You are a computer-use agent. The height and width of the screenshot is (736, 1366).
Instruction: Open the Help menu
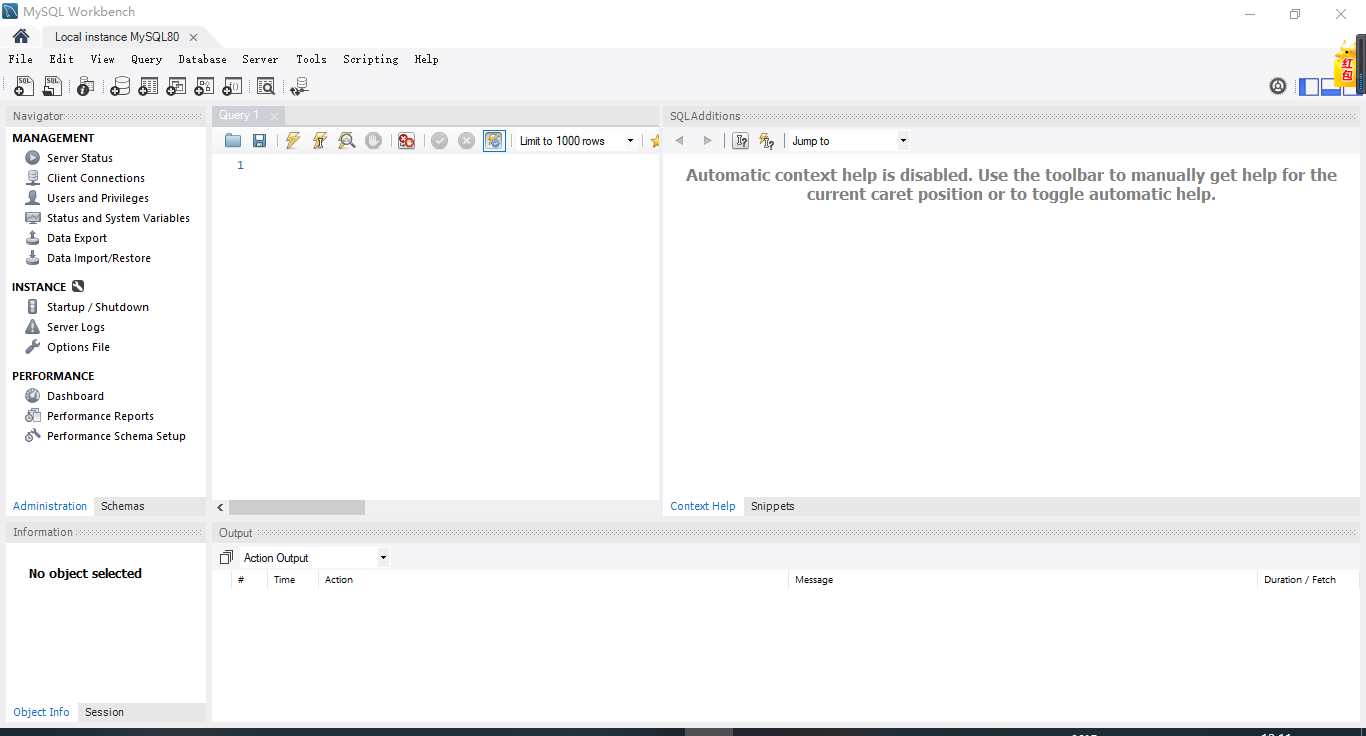click(x=427, y=59)
